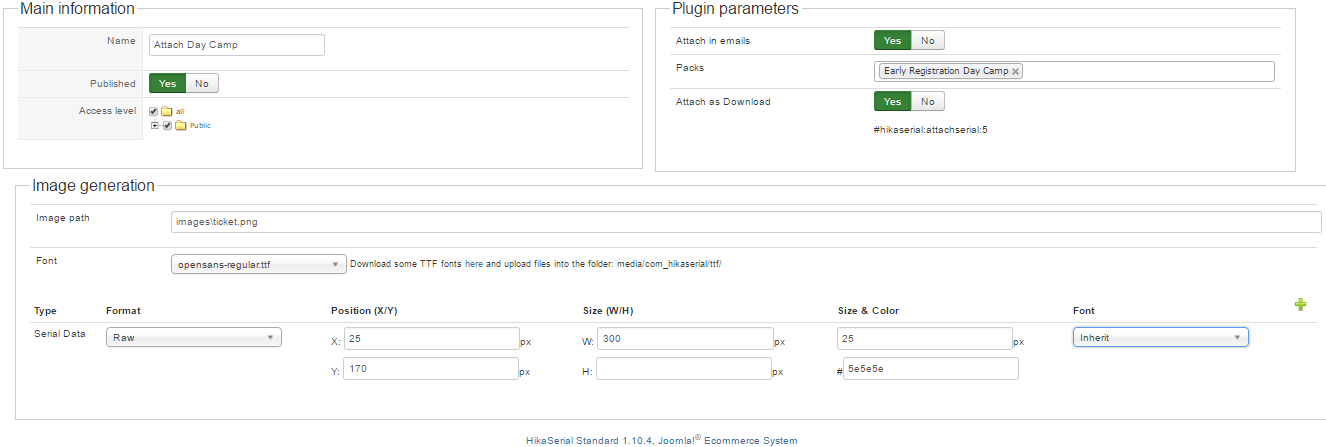Click the Public access level label
Image resolution: width=1326 pixels, height=447 pixels.
click(x=200, y=125)
